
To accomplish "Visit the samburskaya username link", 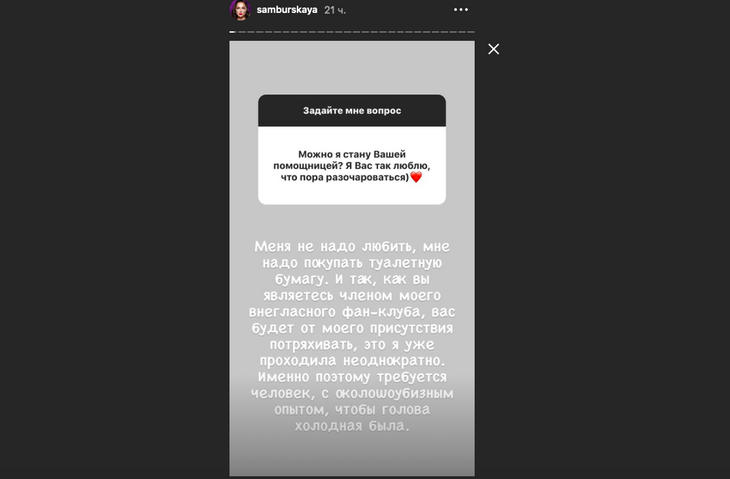I will tap(287, 10).
